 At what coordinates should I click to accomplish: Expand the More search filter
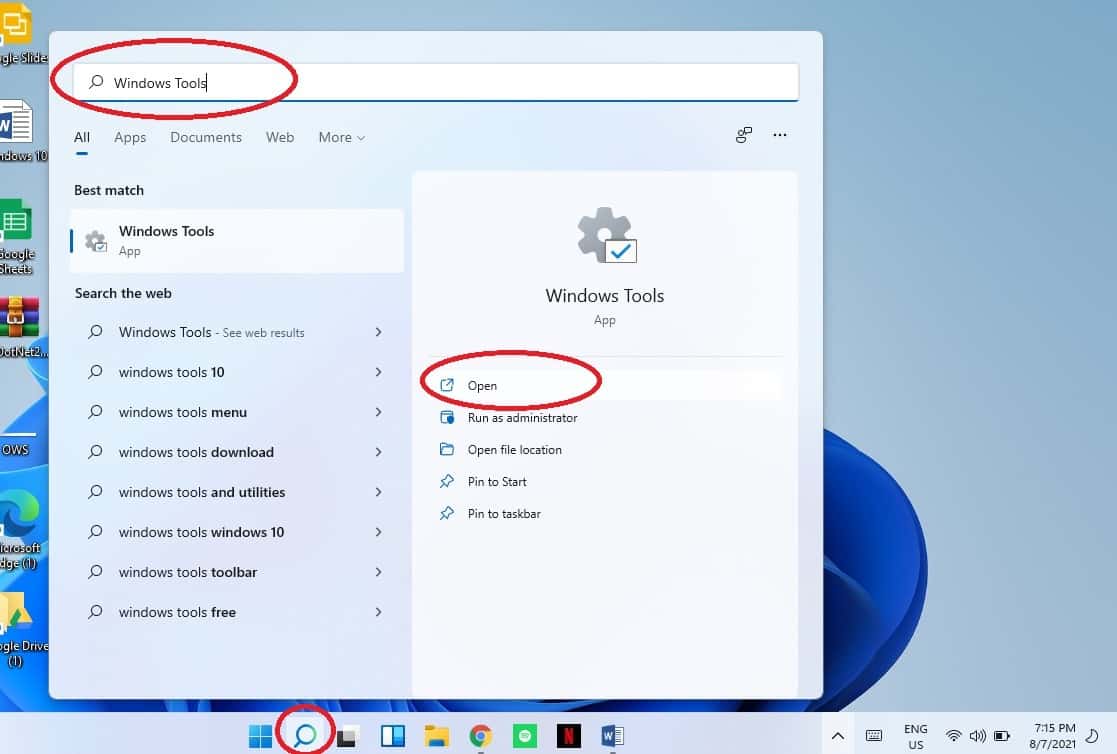(x=341, y=137)
